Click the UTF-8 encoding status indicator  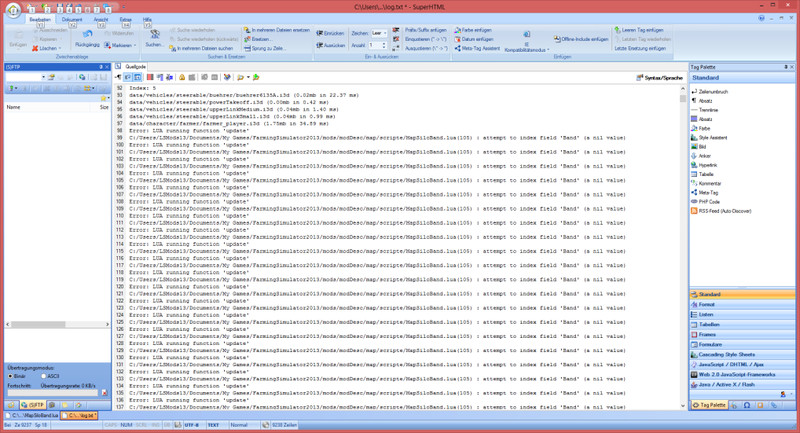(x=192, y=425)
